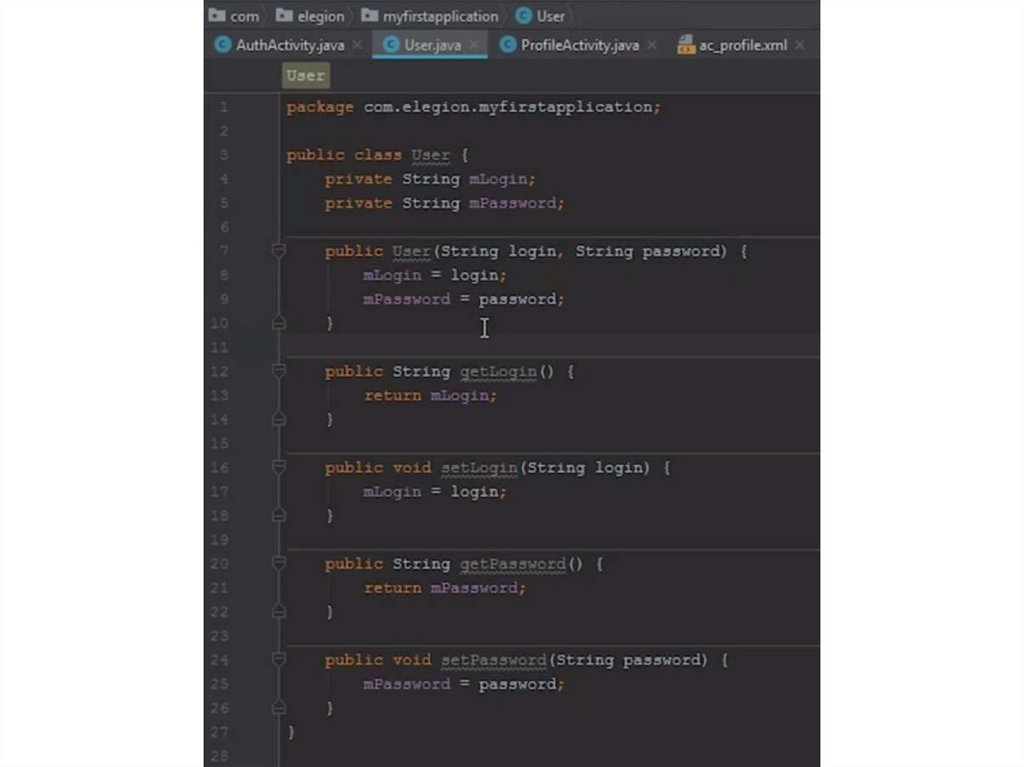Open the ProfileActivity.java tab

[x=579, y=45]
